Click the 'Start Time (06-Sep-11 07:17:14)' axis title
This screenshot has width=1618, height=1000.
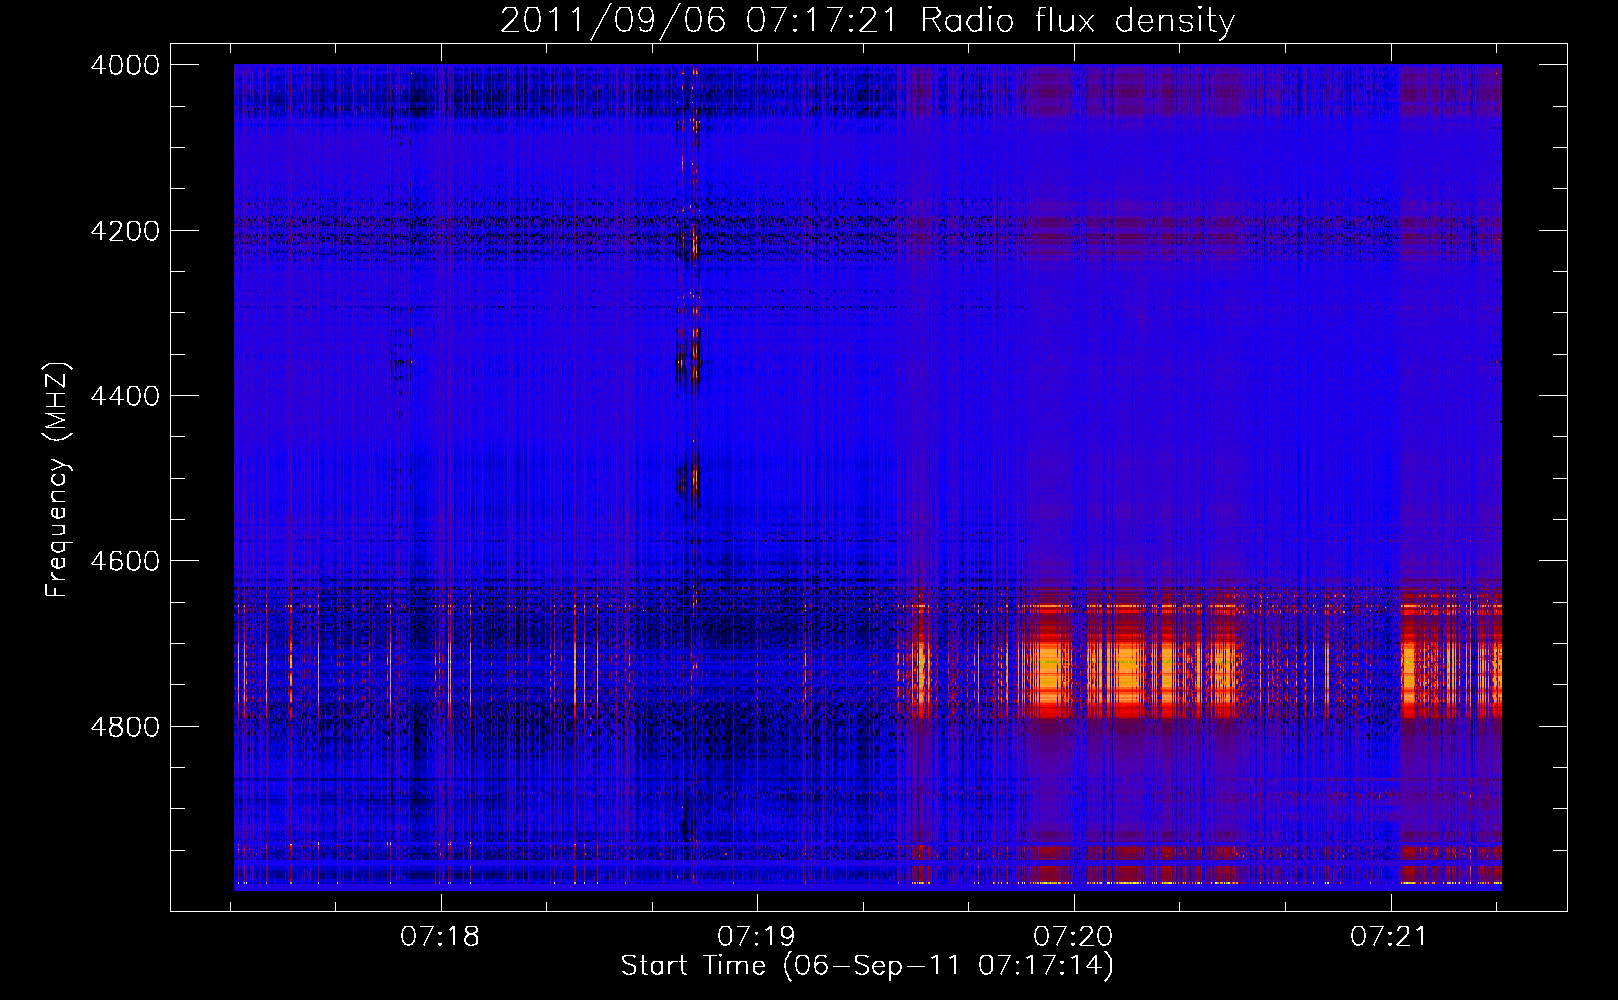pyautogui.click(x=867, y=967)
